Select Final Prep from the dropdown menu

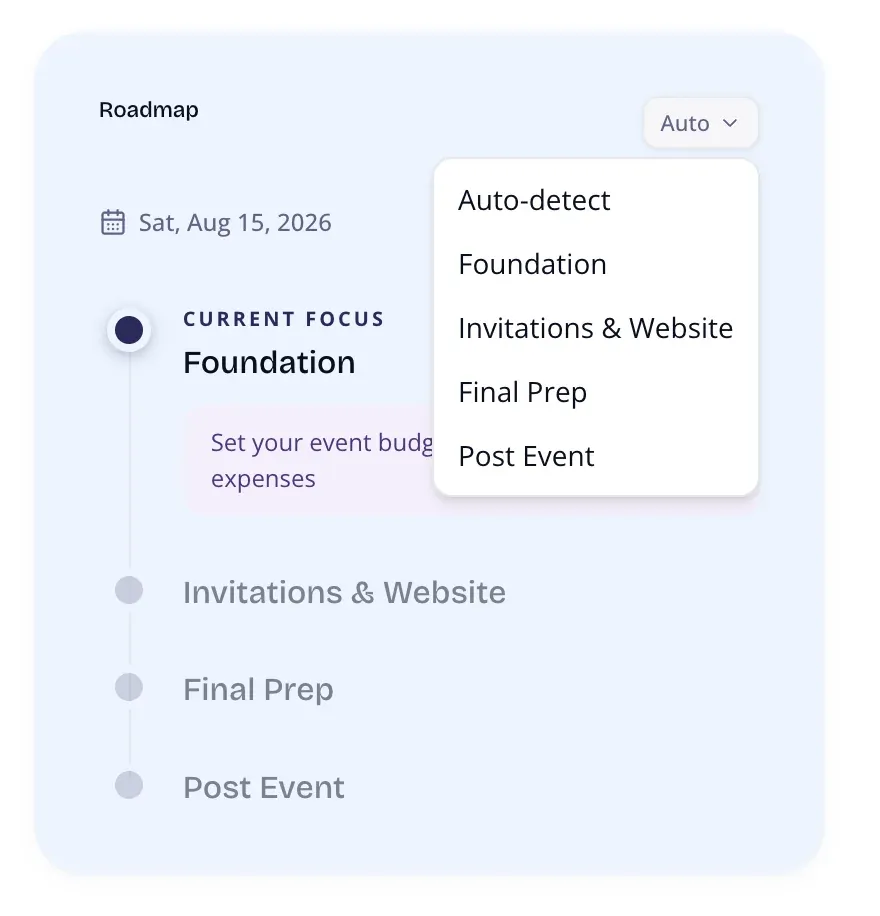(x=522, y=392)
